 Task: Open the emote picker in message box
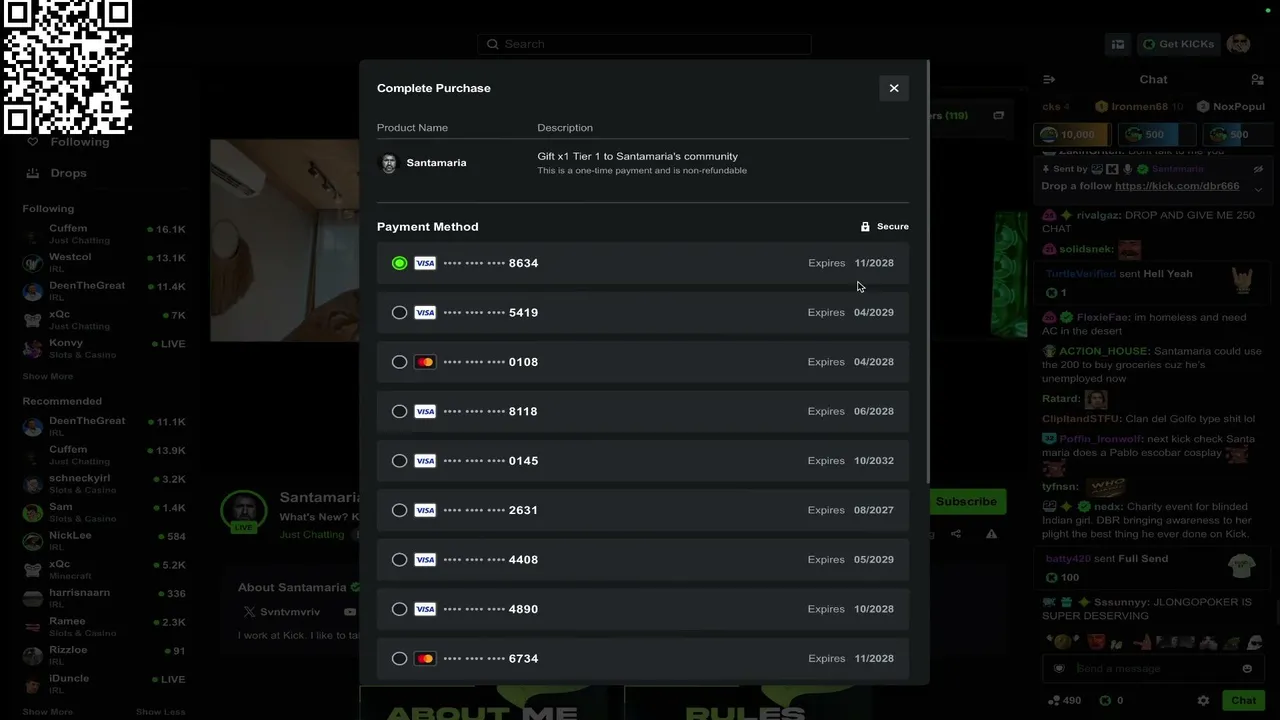pos(1247,669)
